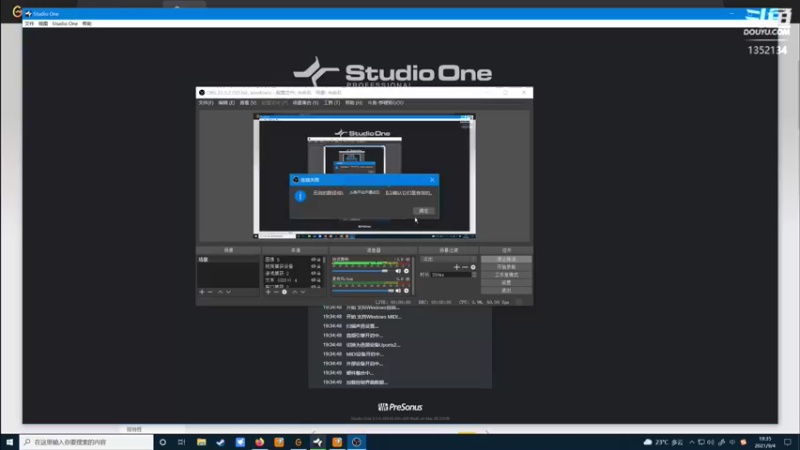
Task: Open OBS 场景集合(S) menu
Action: click(306, 103)
